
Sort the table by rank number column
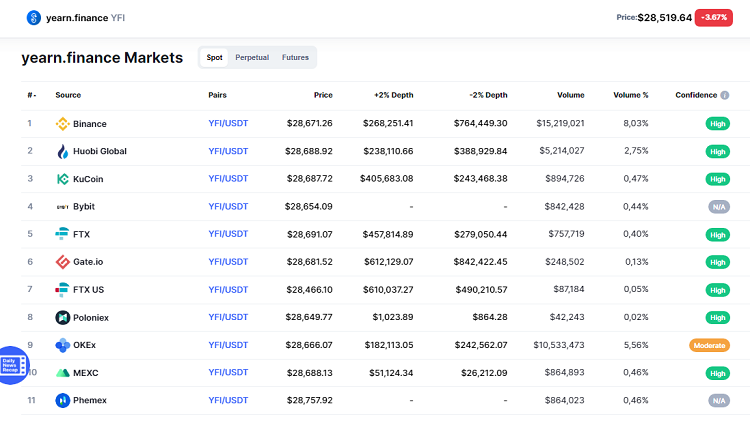[x=31, y=95]
